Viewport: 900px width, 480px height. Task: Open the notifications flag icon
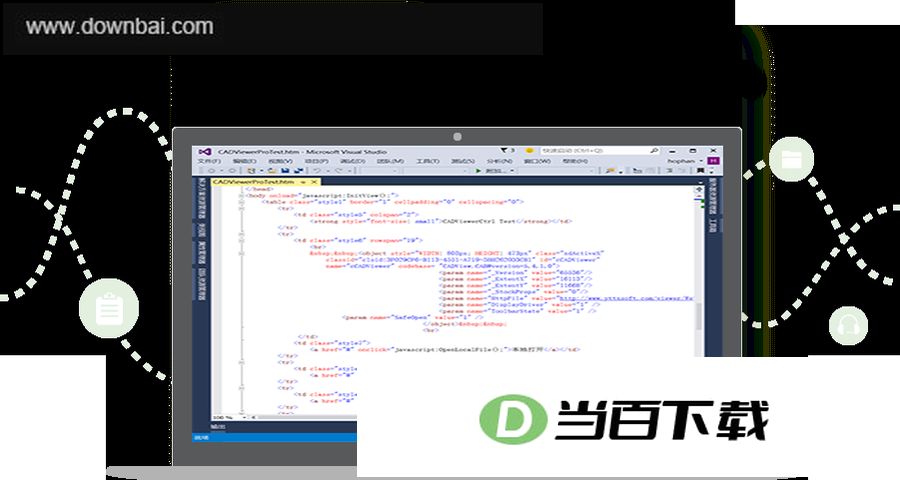505,150
